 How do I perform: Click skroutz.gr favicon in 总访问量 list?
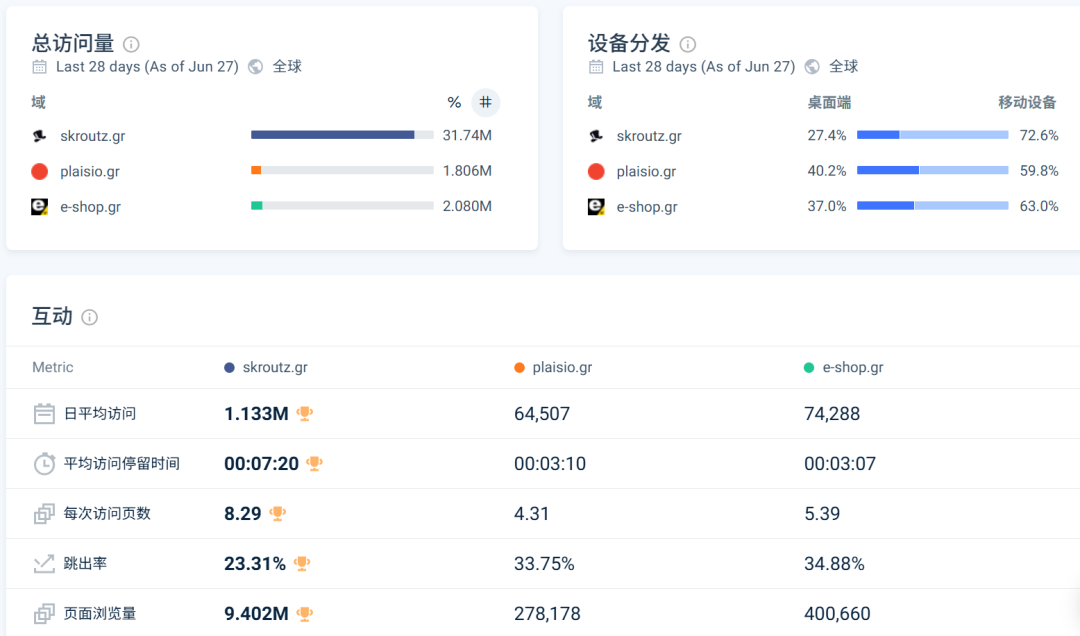coord(40,136)
